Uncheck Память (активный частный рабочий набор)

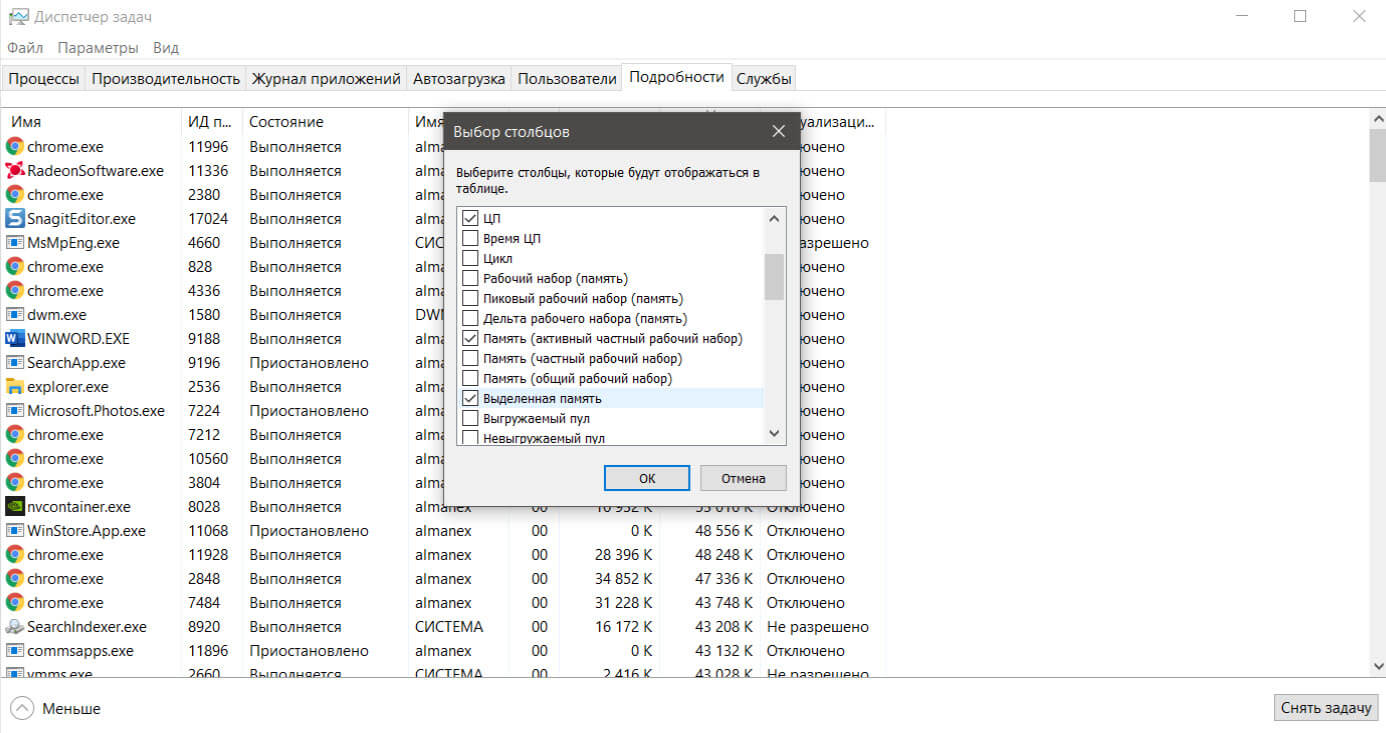point(470,339)
